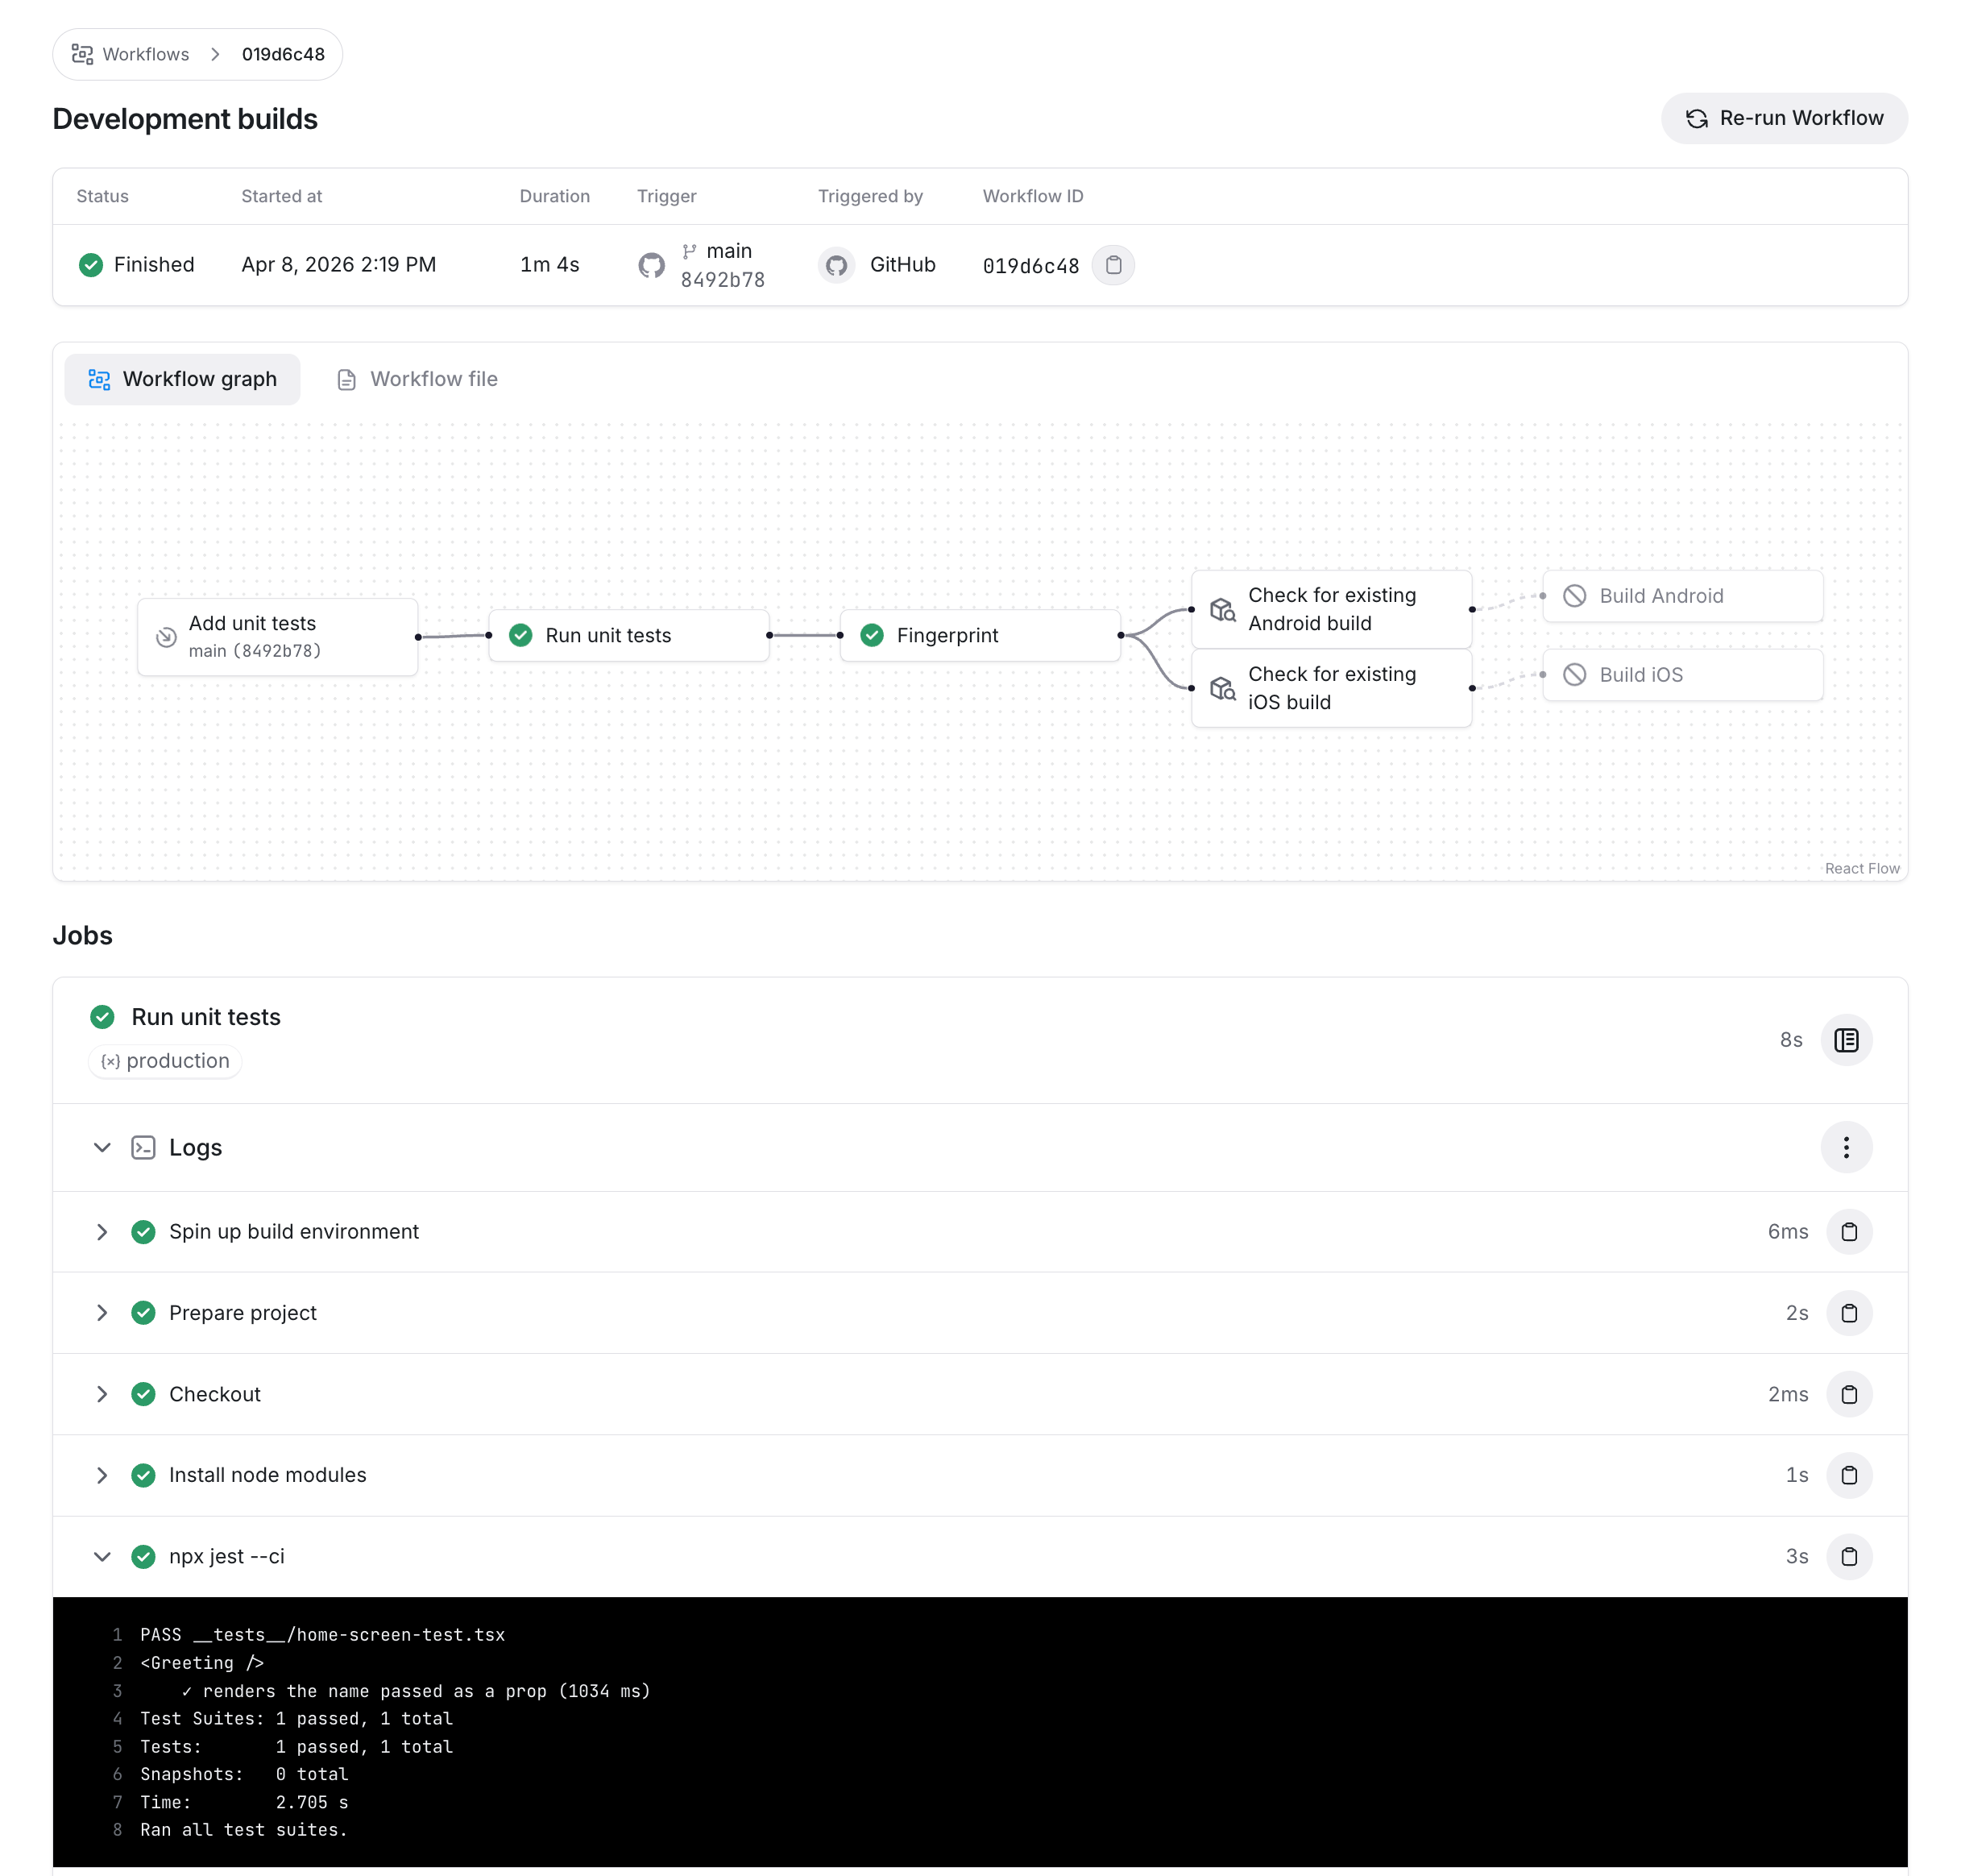Image resolution: width=1961 pixels, height=1876 pixels.
Task: Click the skipped icon on Build iOS
Action: pyautogui.click(x=1574, y=675)
